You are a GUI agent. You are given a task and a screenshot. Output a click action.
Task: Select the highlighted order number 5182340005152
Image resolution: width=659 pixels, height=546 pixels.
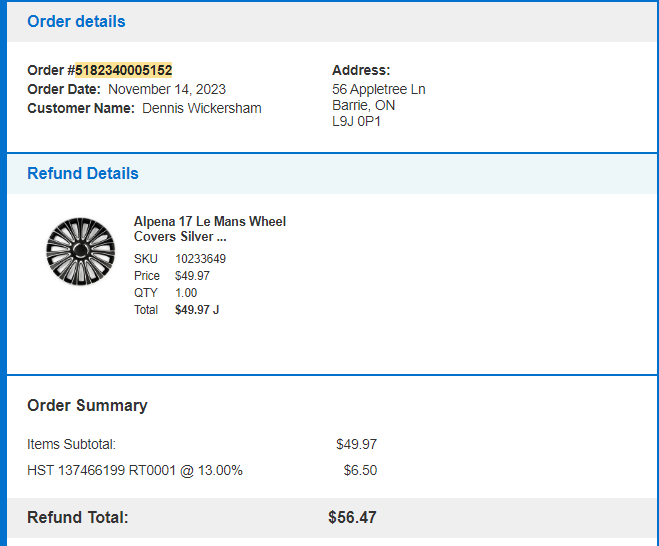124,70
